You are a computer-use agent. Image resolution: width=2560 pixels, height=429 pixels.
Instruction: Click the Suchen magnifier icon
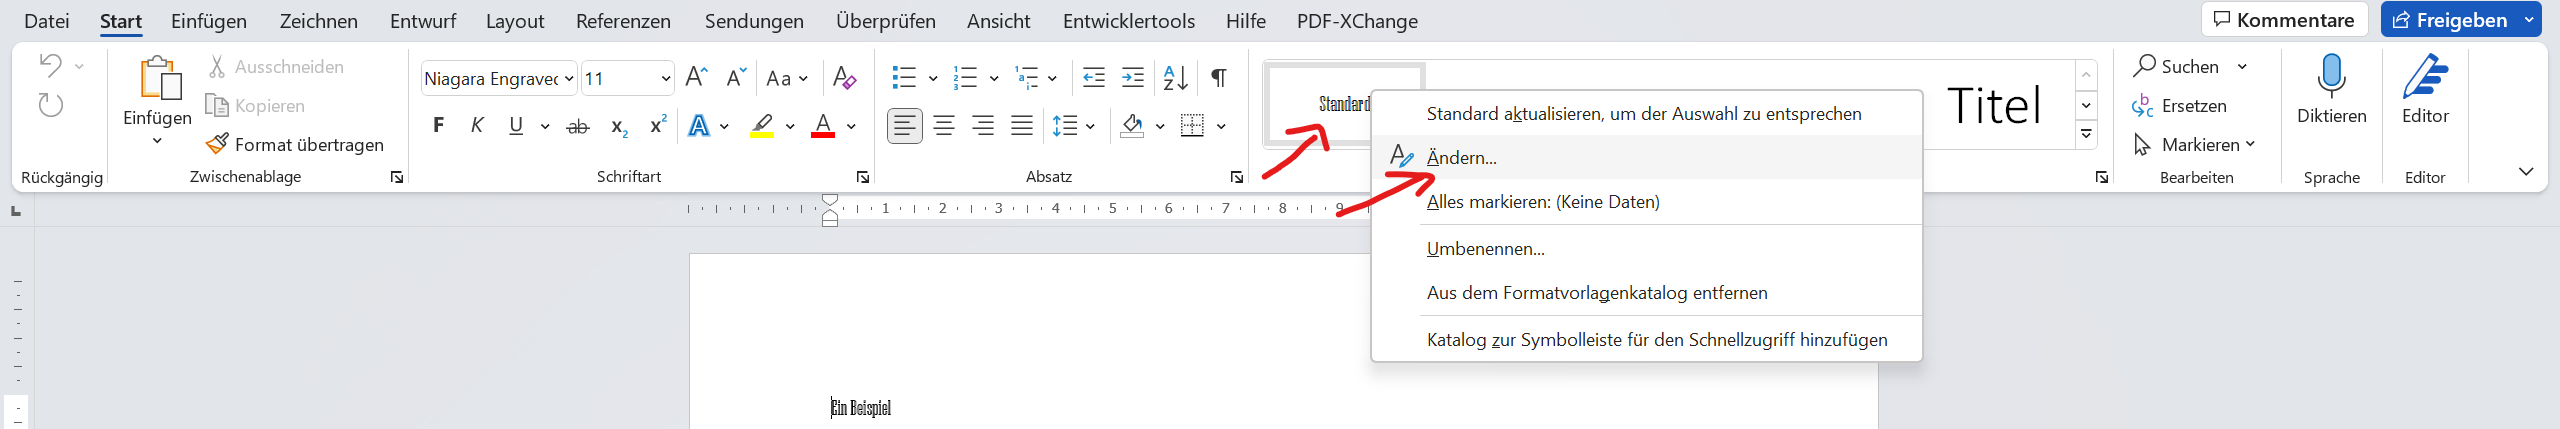2144,66
